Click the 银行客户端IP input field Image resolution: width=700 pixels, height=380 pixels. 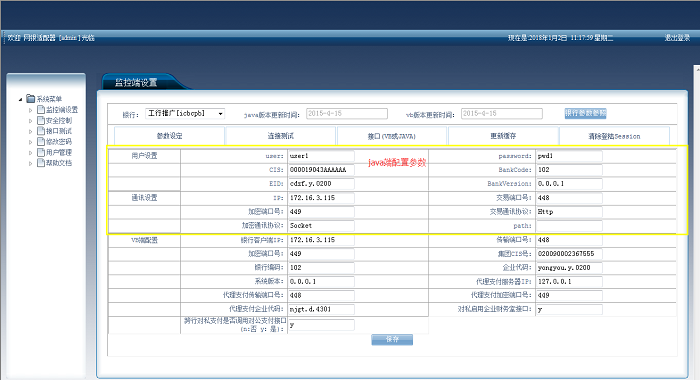[321, 240]
